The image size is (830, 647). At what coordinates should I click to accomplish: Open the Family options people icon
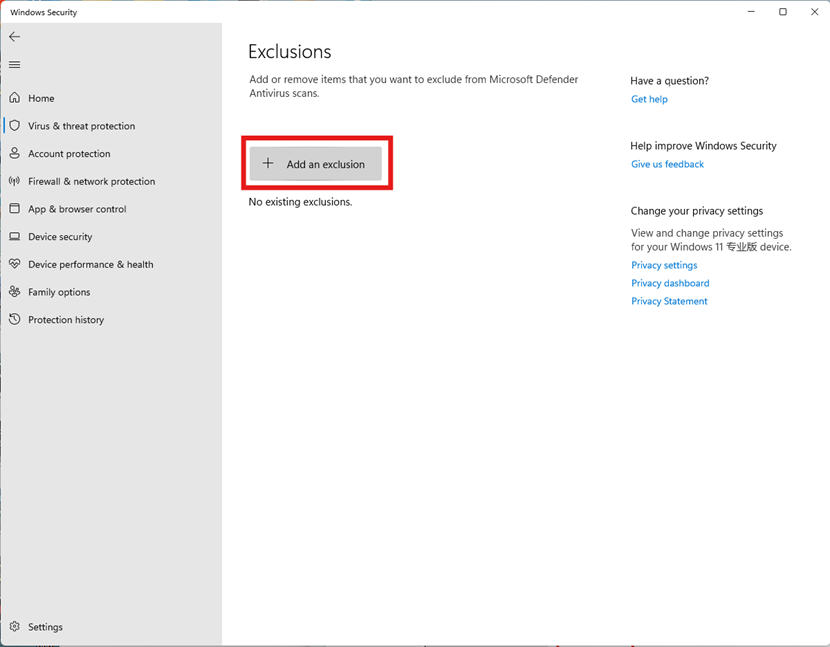point(15,291)
